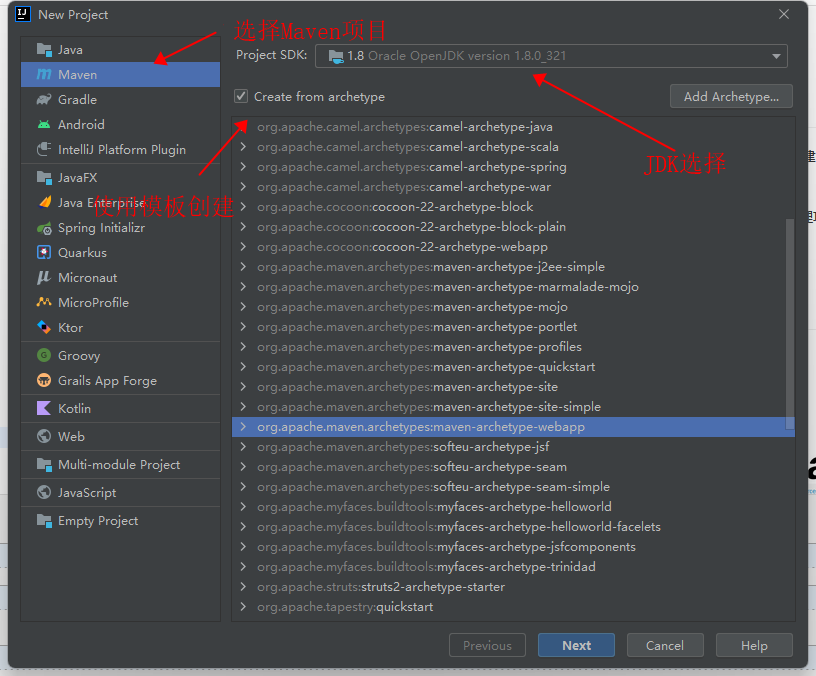Choose the Gradle elephant icon
Screen dimensions: 816x676
pos(44,100)
